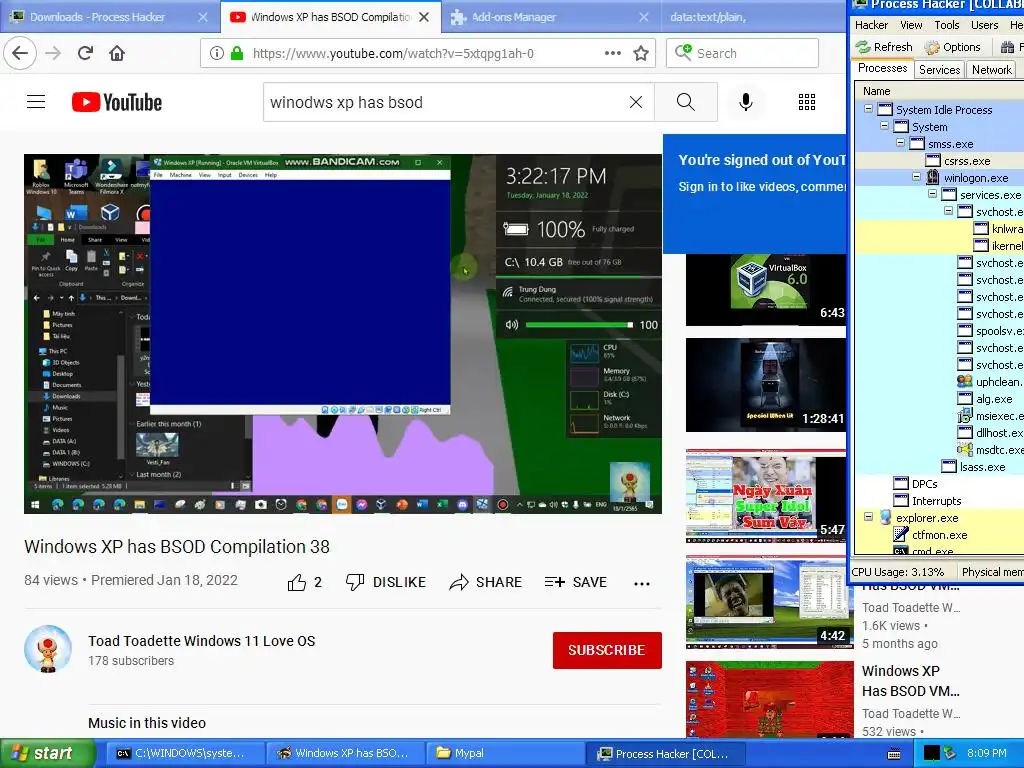Collapse the services.exe tree node
Image resolution: width=1024 pixels, height=768 pixels.
click(x=933, y=194)
